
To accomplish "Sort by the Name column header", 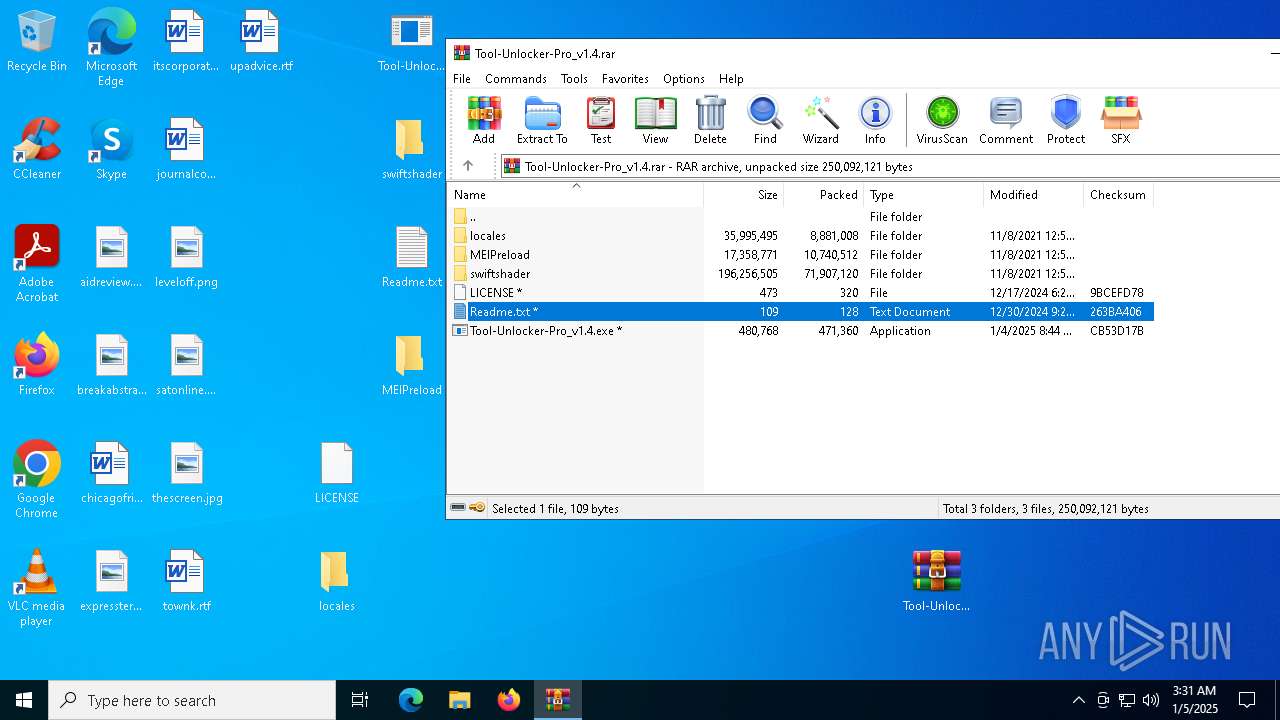I will 575,195.
